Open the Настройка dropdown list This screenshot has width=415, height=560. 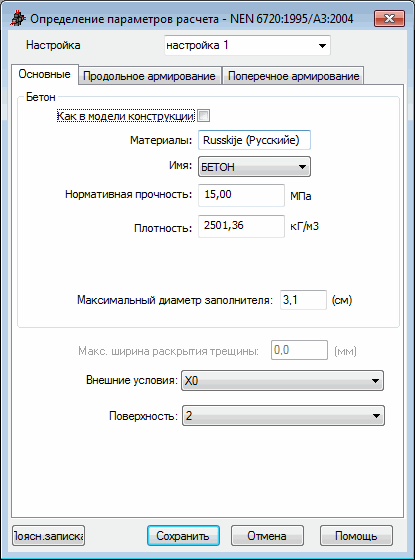tap(322, 45)
